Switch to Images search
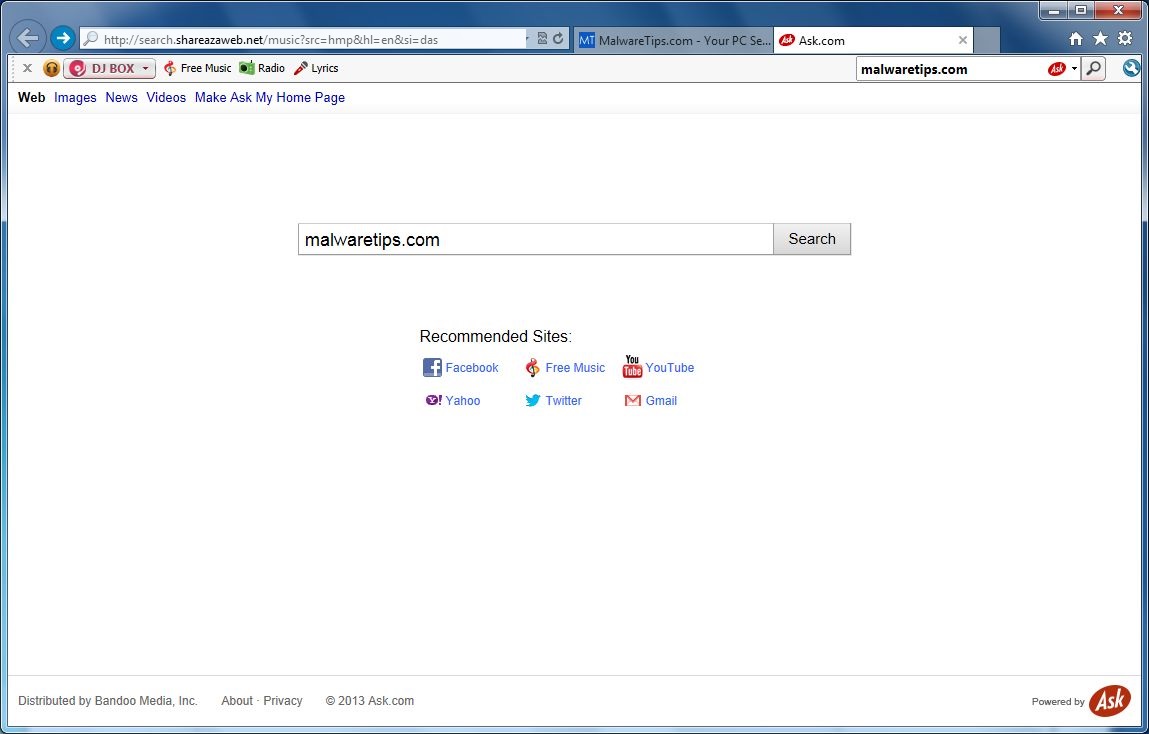Image resolution: width=1149 pixels, height=734 pixels. coord(75,97)
